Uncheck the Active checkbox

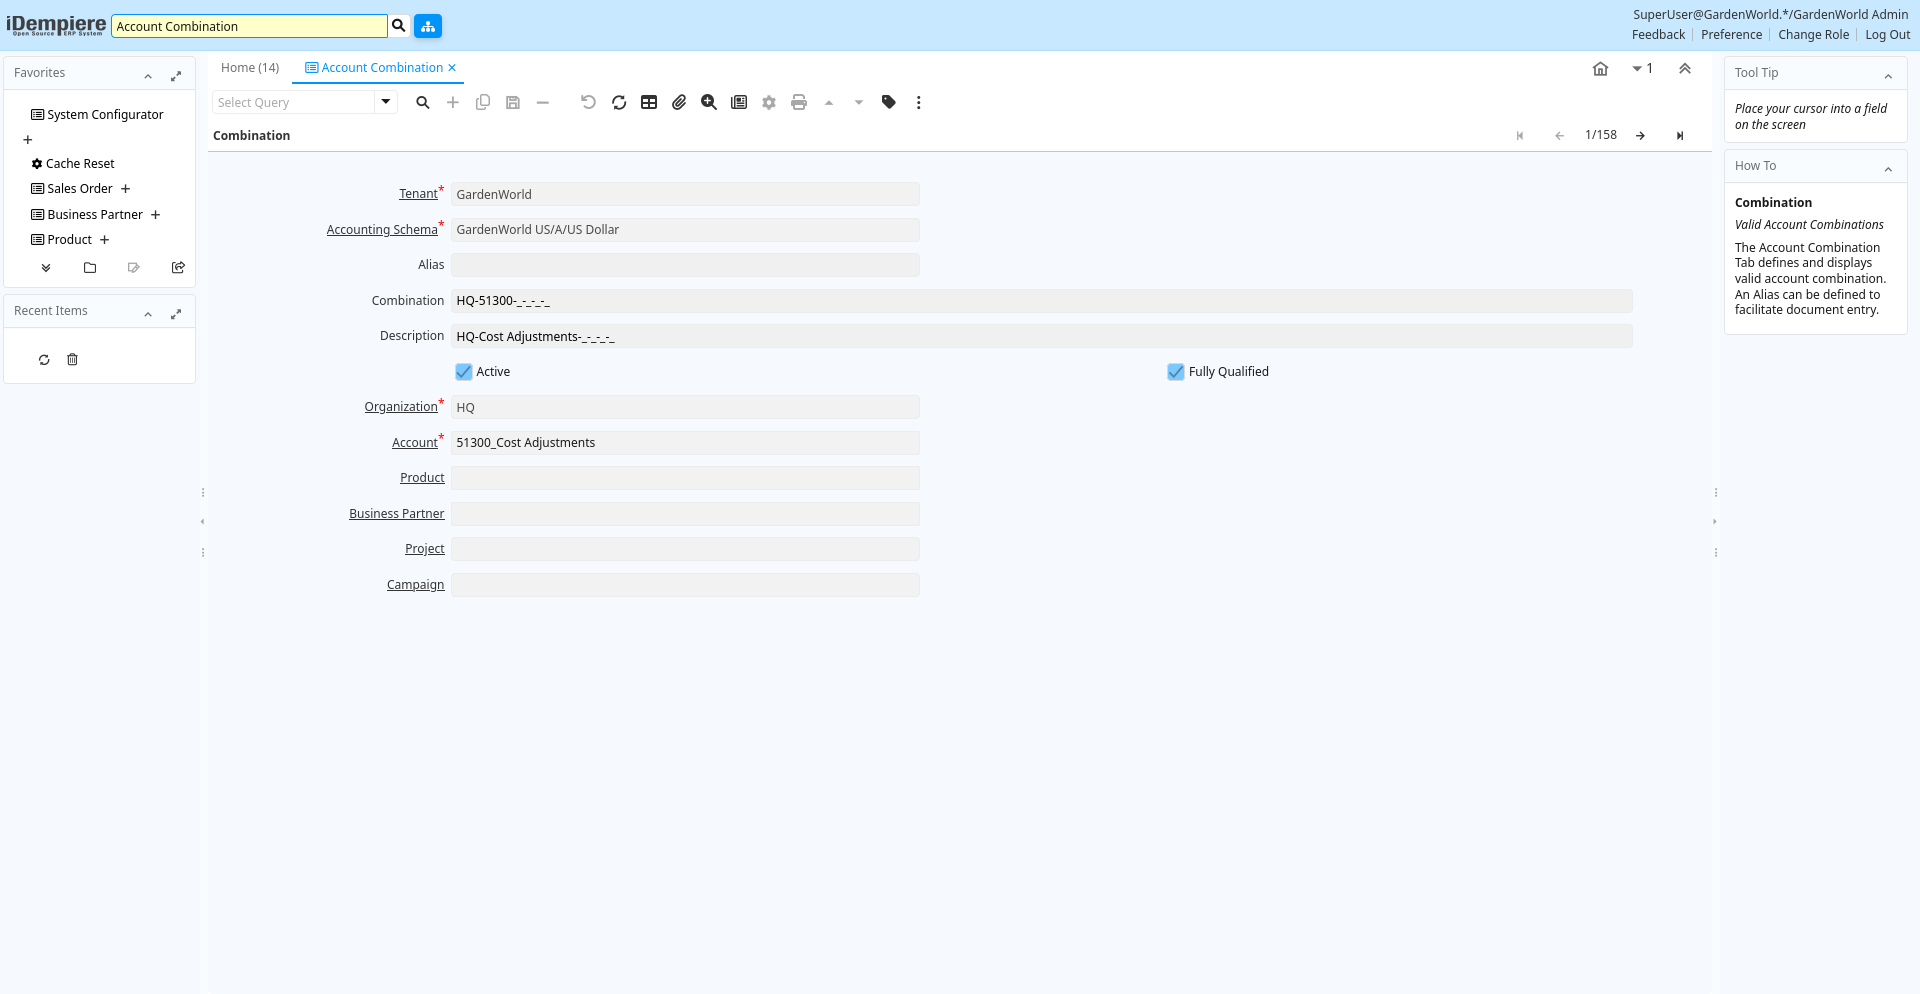pyautogui.click(x=464, y=372)
